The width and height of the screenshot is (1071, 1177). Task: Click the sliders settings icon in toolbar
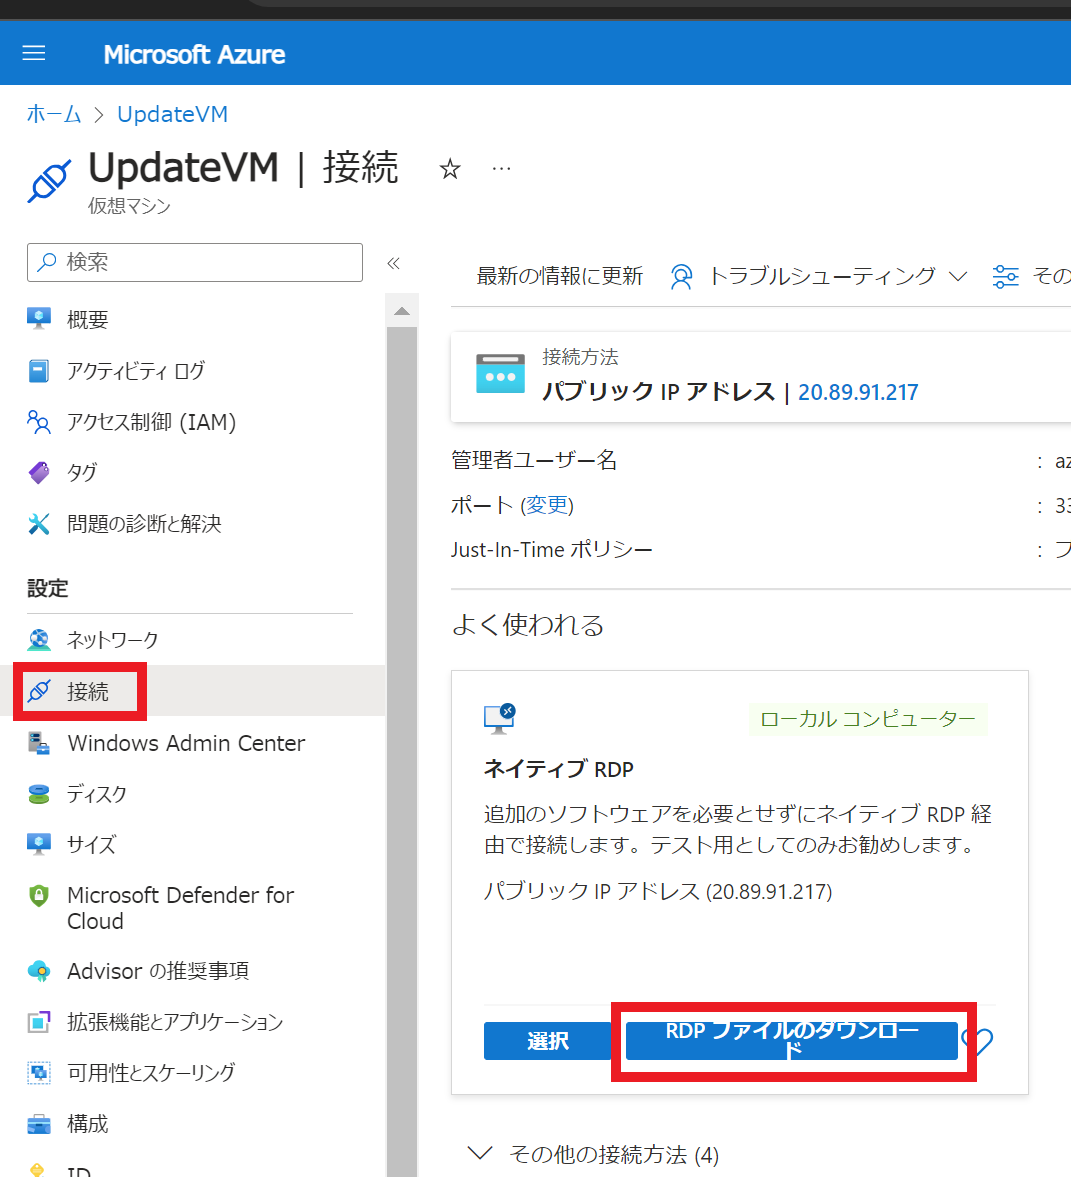(x=1006, y=276)
